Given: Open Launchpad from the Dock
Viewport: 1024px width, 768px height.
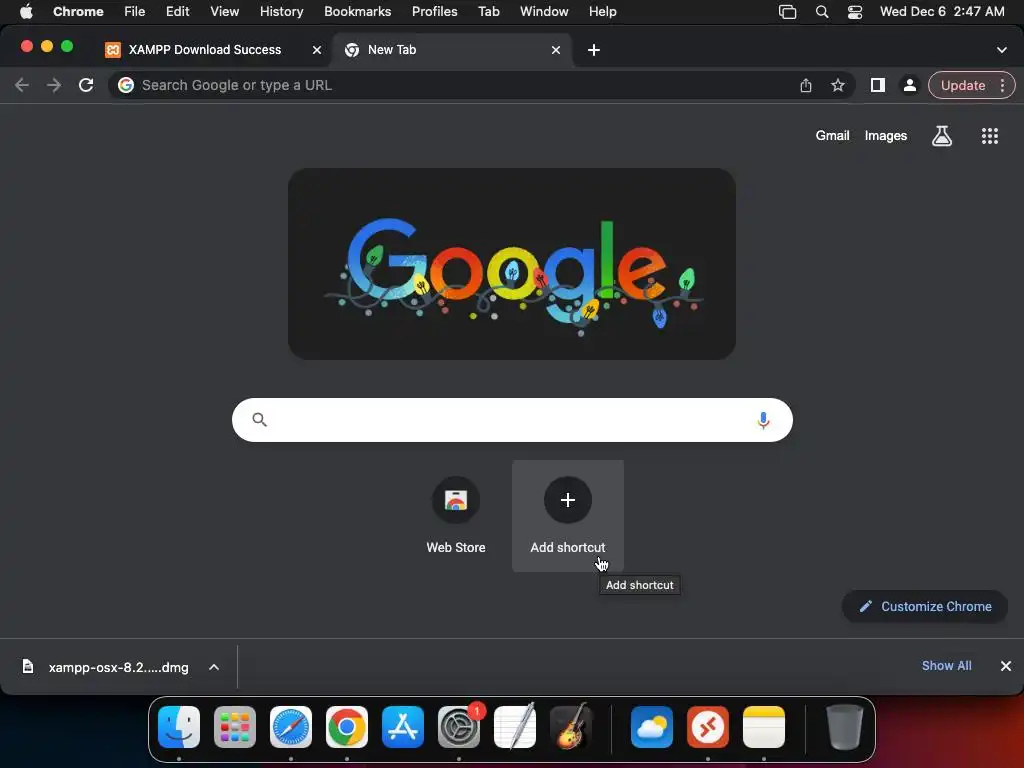Looking at the screenshot, I should (235, 727).
